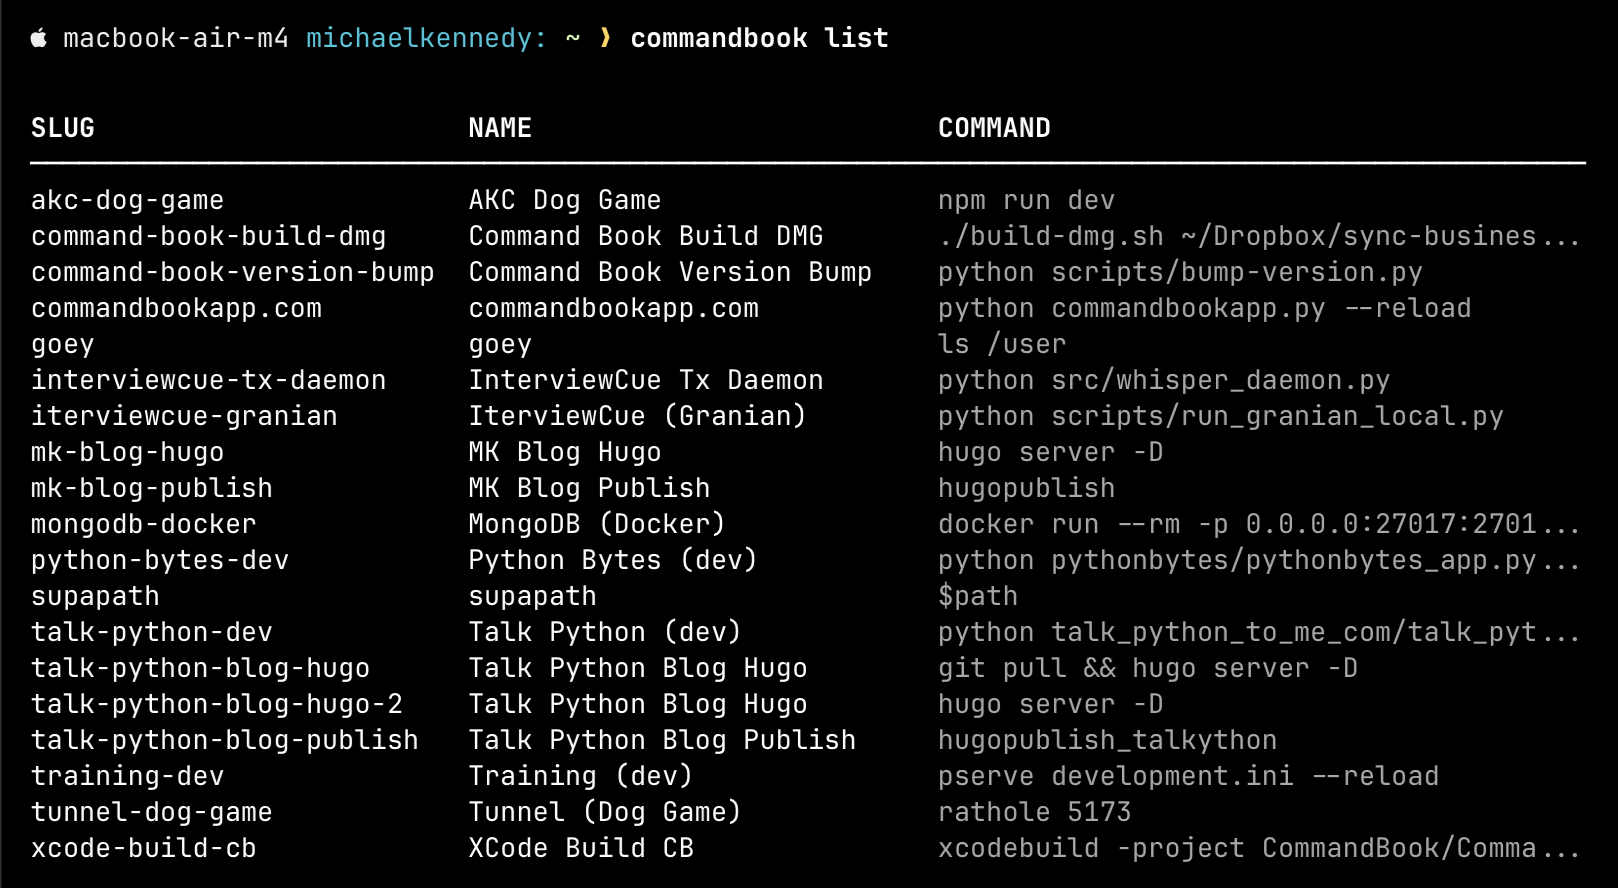Click the yellow prompt arrow symbol

(x=605, y=38)
